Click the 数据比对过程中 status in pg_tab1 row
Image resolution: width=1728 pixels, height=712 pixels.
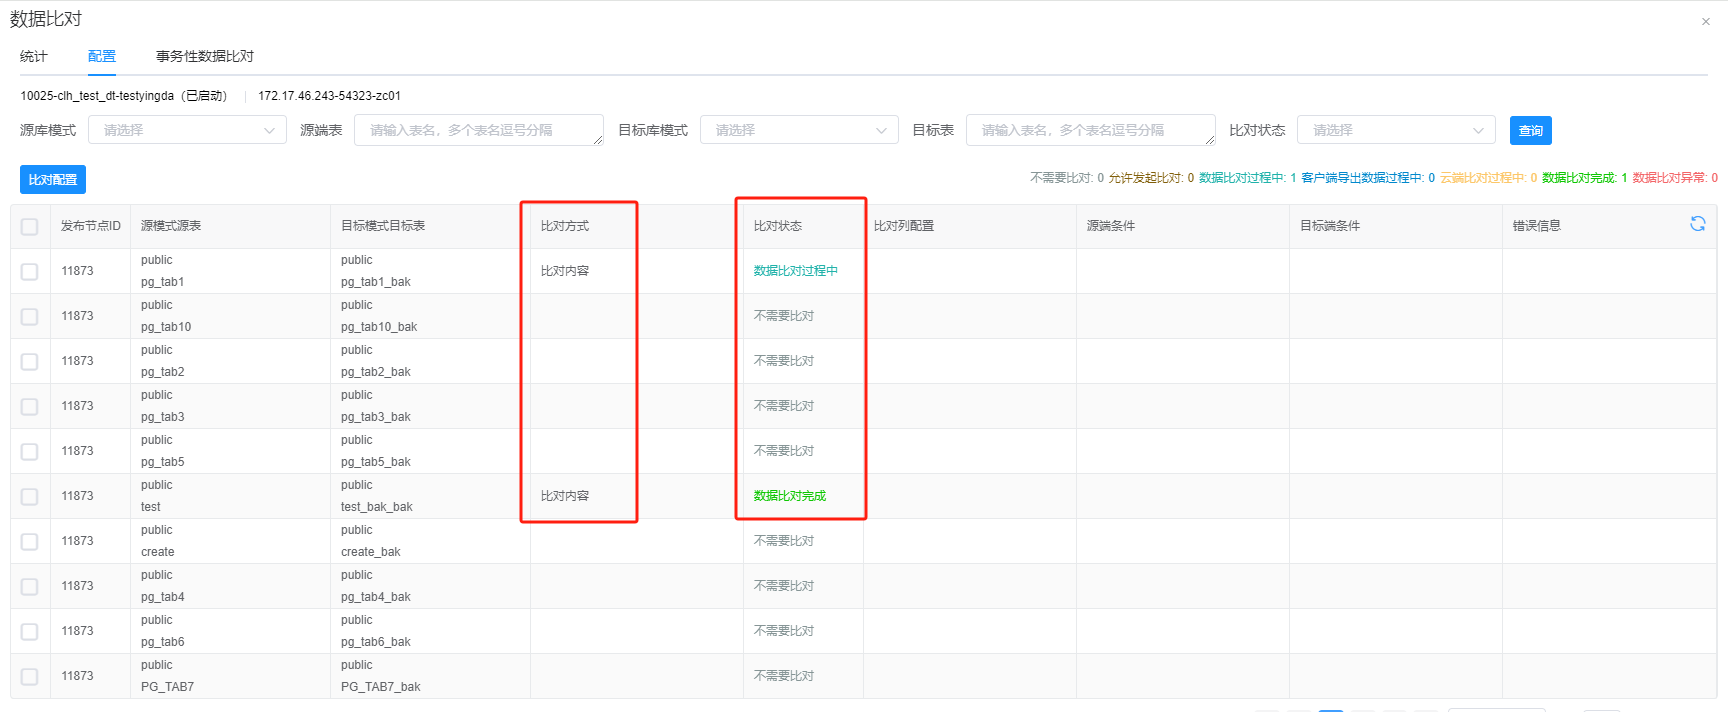[x=795, y=271]
